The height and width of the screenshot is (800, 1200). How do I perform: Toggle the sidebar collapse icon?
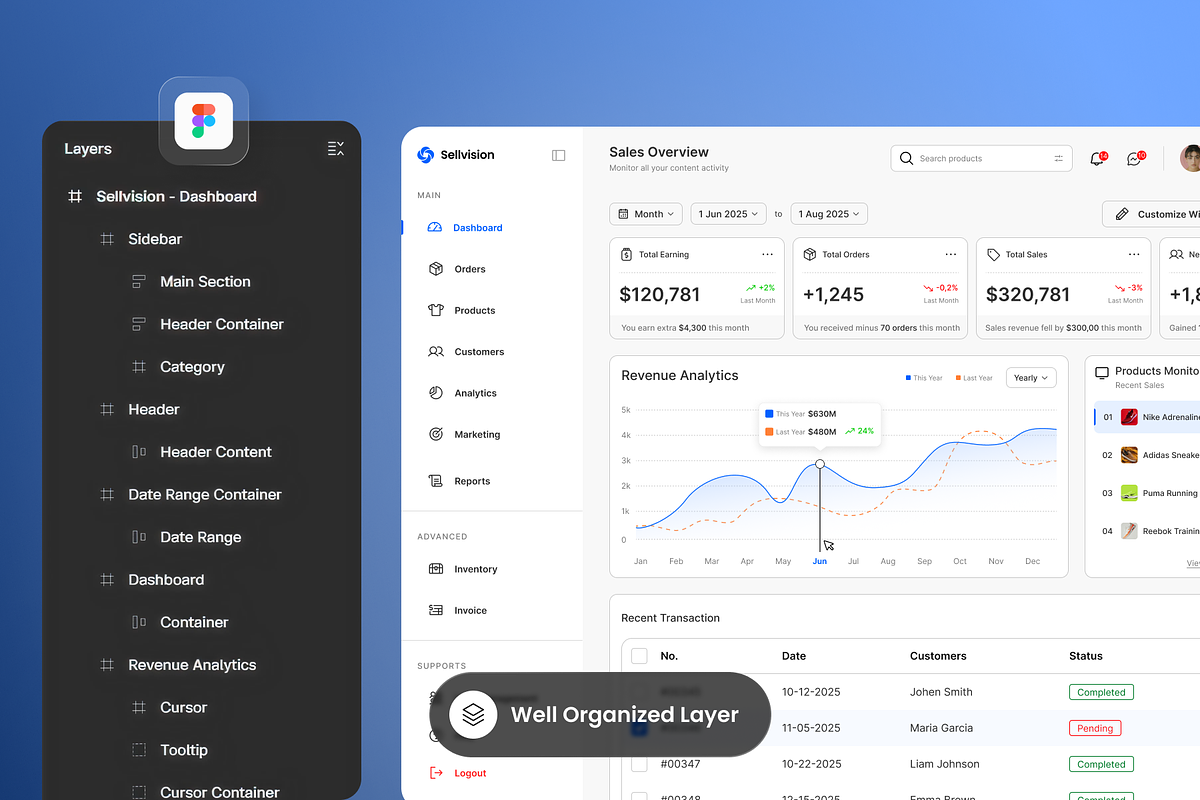(x=558, y=155)
